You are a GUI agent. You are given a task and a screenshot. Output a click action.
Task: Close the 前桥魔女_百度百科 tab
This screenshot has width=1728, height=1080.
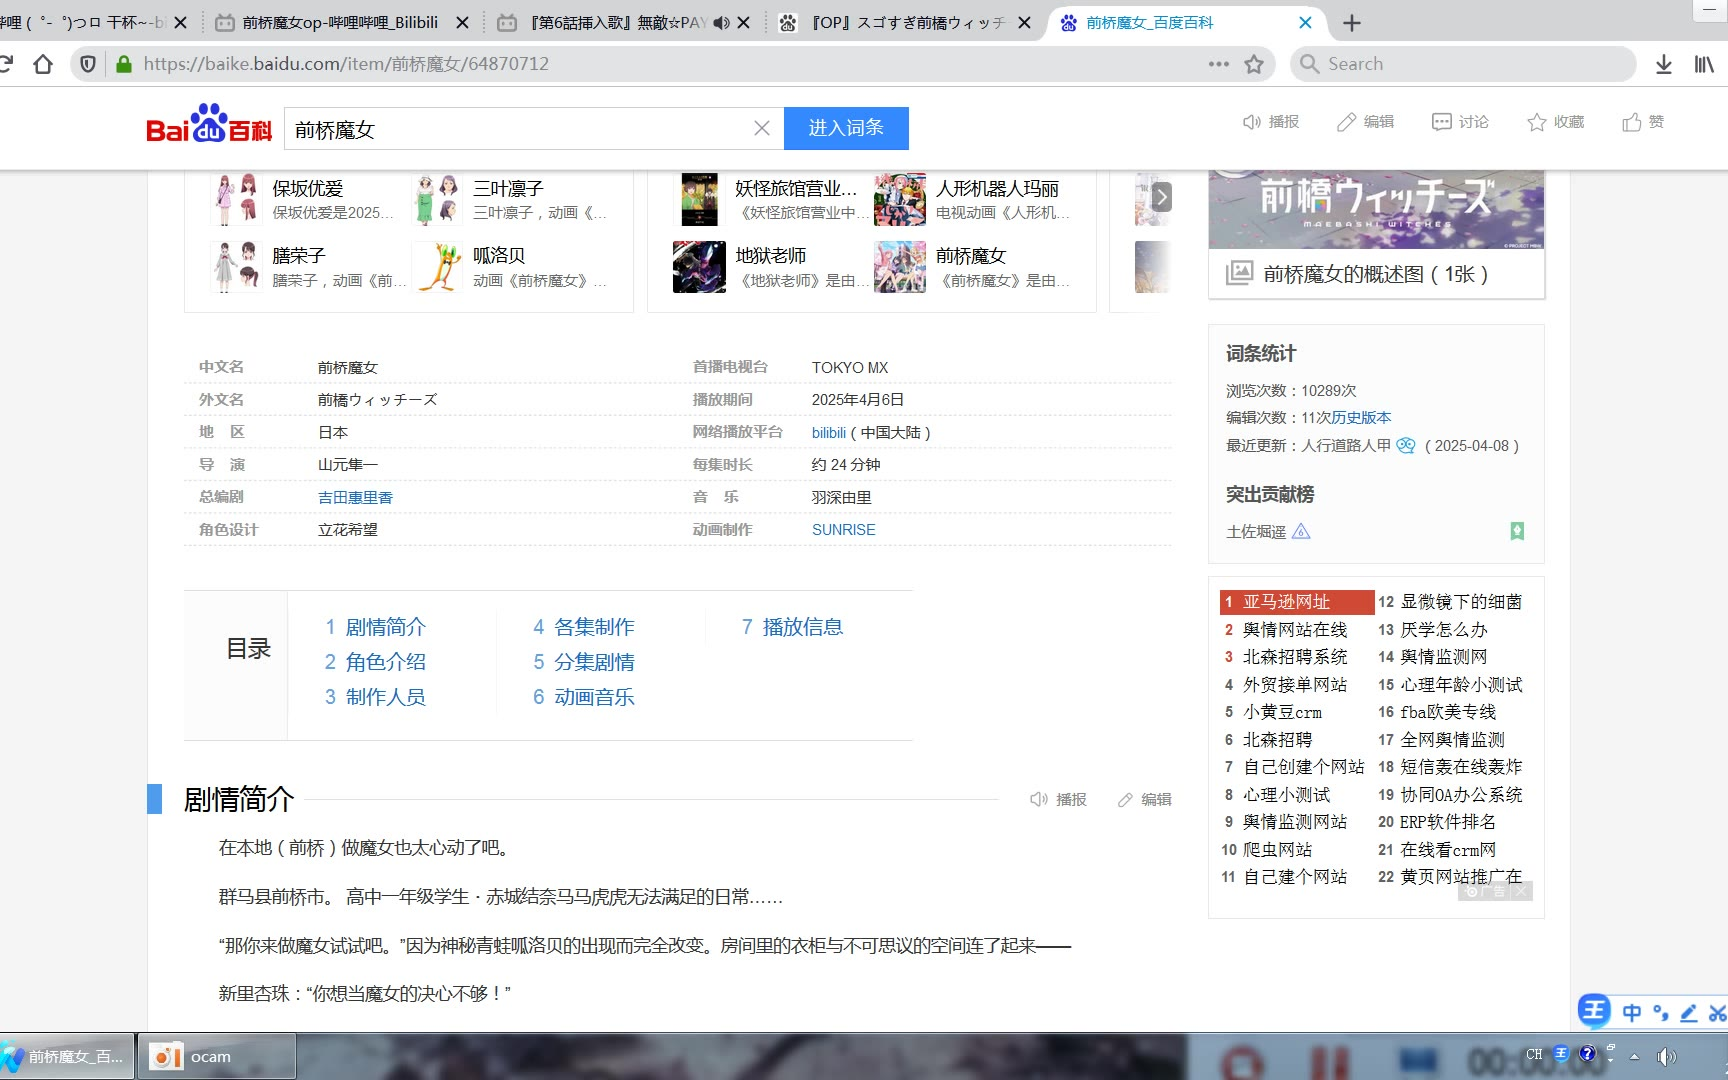1305,23
